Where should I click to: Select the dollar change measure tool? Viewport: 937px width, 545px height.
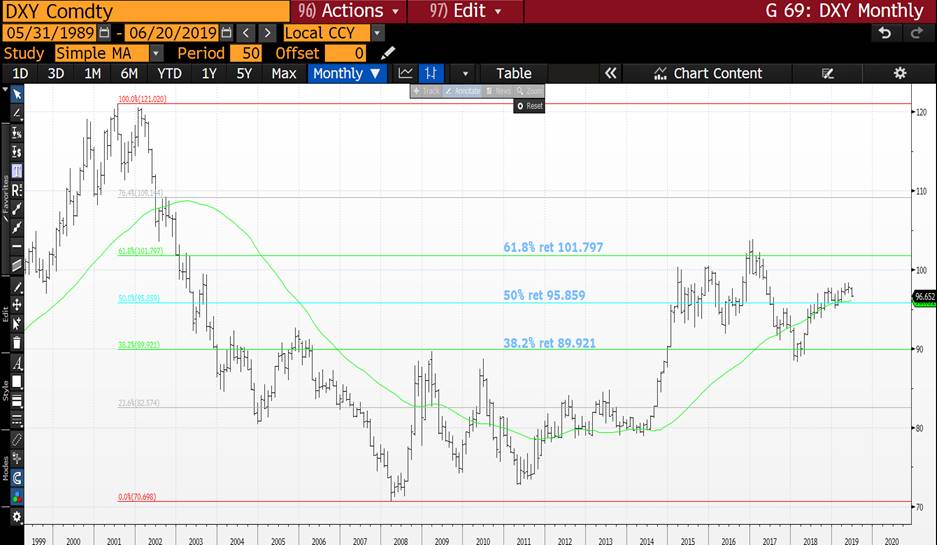coord(17,152)
